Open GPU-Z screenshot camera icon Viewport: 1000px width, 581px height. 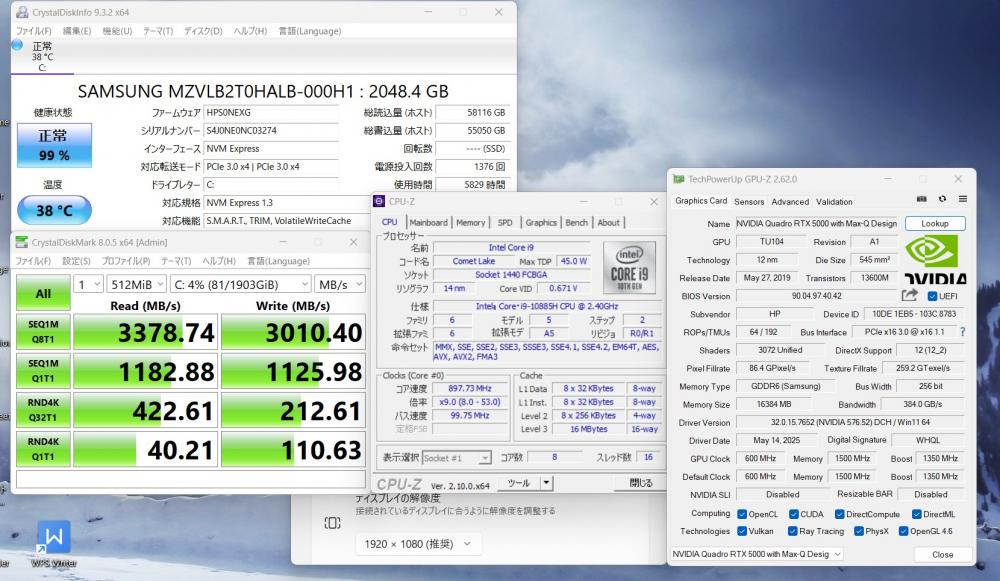[922, 199]
